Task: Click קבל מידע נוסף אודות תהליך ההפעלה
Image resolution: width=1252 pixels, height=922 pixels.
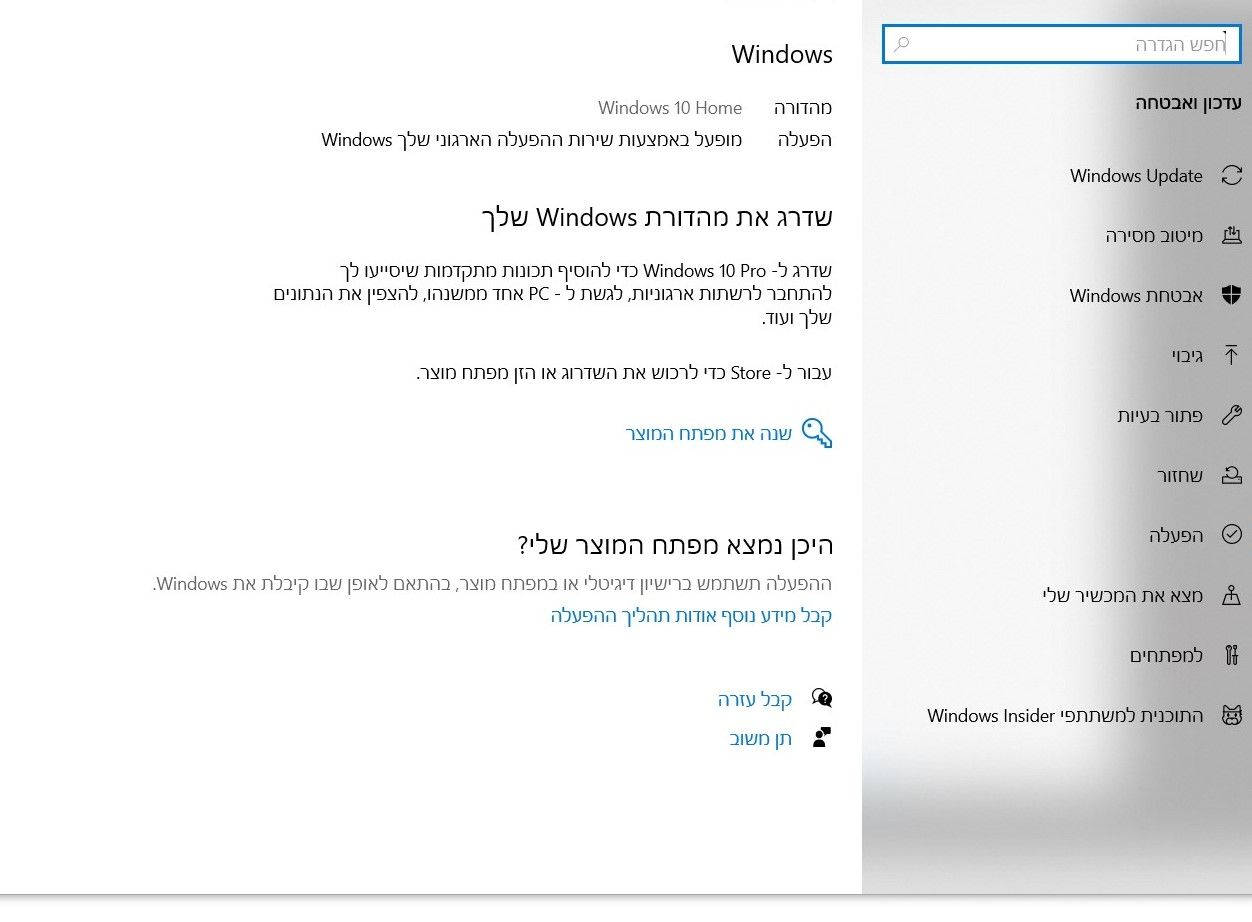Action: [691, 615]
